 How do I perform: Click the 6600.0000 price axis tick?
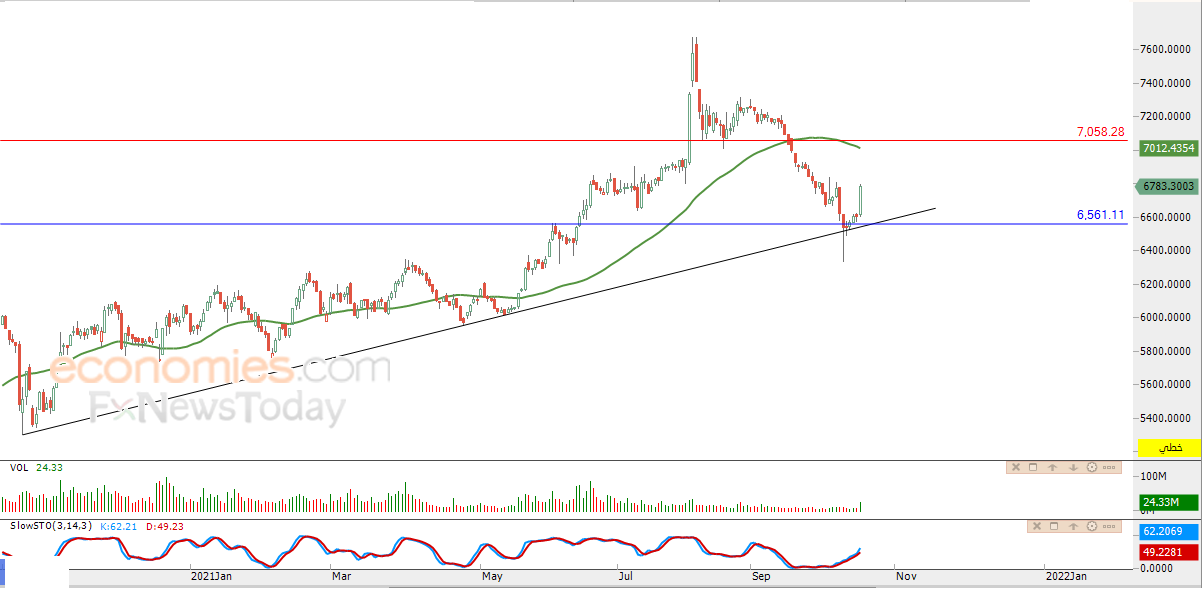(x=1164, y=217)
